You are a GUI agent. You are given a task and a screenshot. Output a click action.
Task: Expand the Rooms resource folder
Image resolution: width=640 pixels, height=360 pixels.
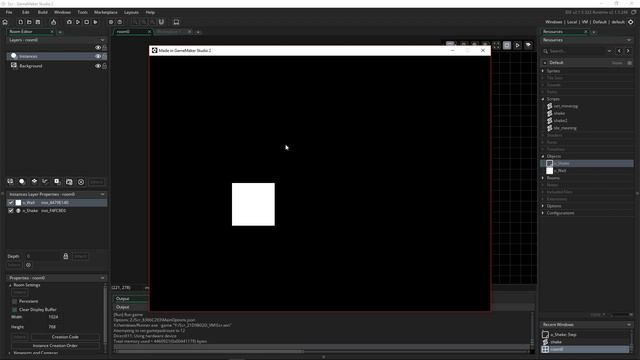543,178
